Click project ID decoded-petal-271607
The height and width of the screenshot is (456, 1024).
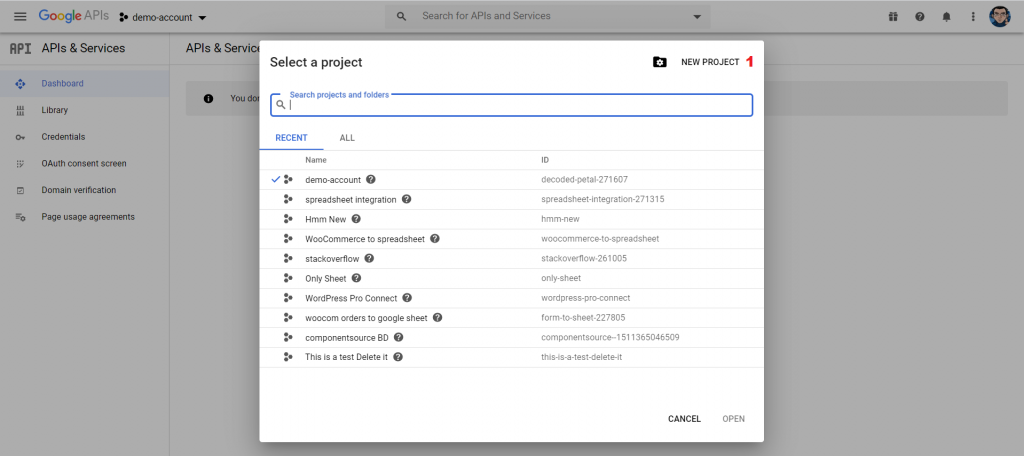(584, 180)
